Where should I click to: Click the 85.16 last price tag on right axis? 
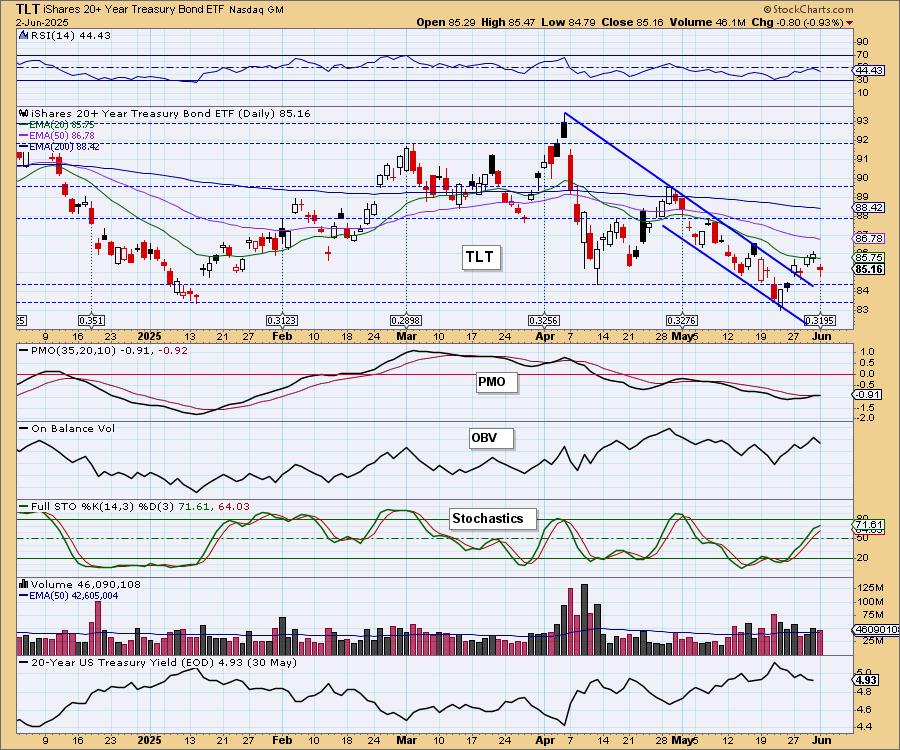pyautogui.click(x=869, y=269)
